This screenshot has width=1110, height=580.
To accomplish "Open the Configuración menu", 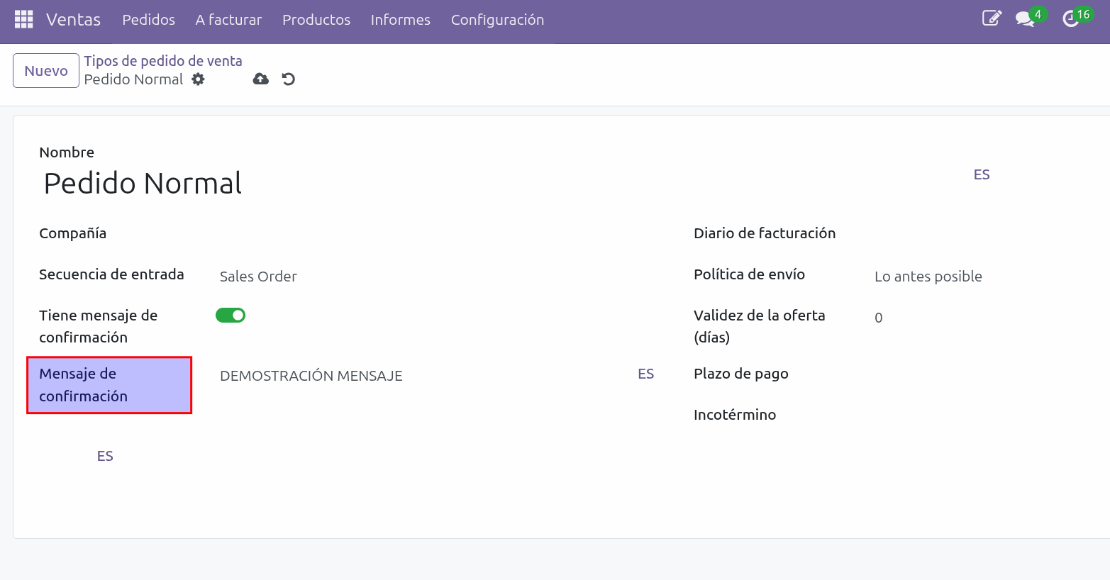I will [x=497, y=20].
